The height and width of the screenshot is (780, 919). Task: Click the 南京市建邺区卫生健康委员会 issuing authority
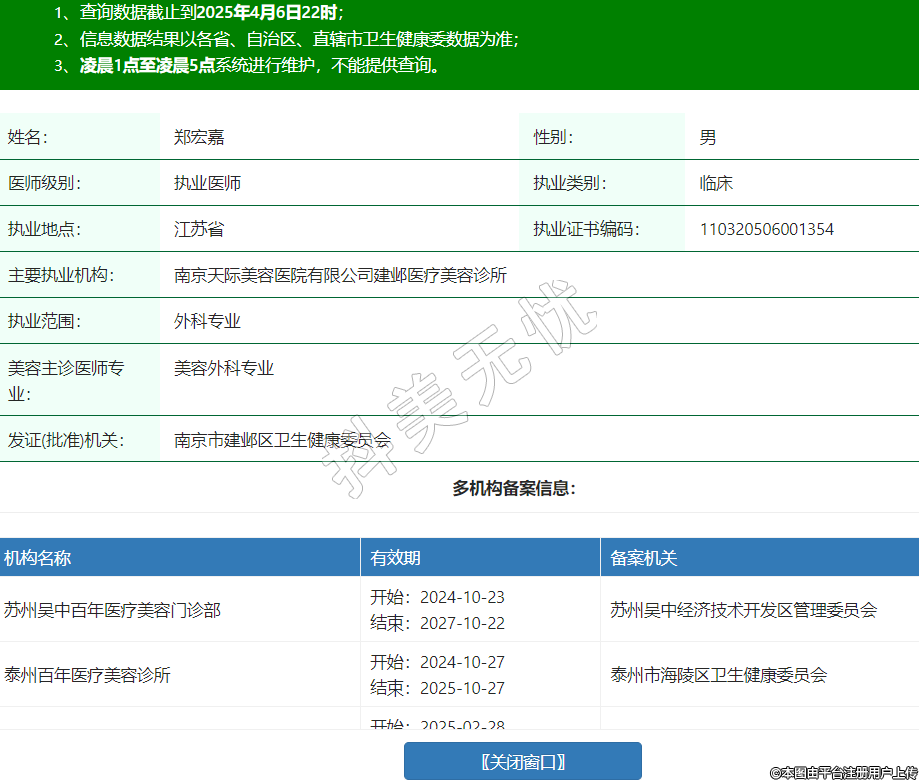coord(282,440)
